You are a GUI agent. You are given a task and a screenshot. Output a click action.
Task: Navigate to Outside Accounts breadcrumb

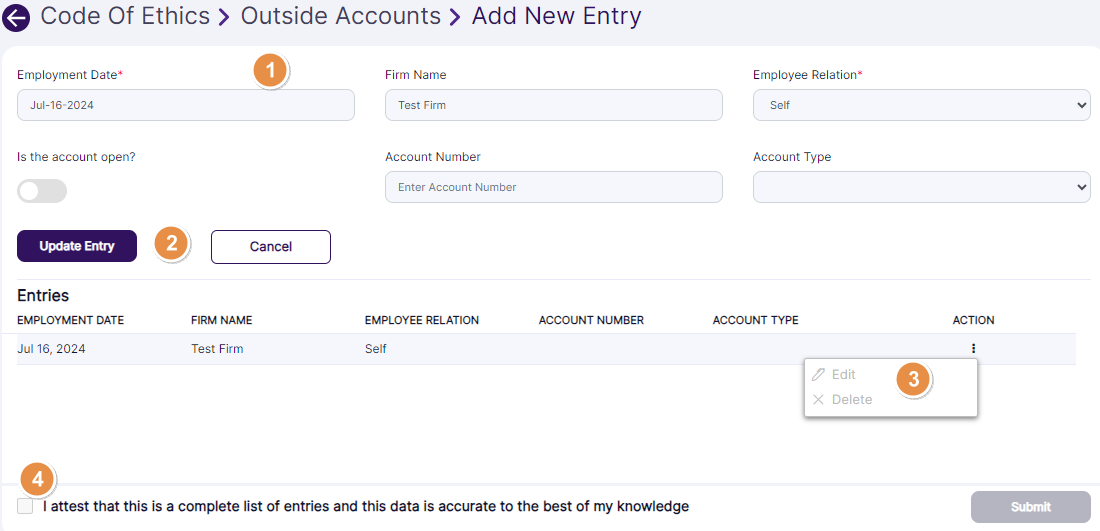coord(340,17)
